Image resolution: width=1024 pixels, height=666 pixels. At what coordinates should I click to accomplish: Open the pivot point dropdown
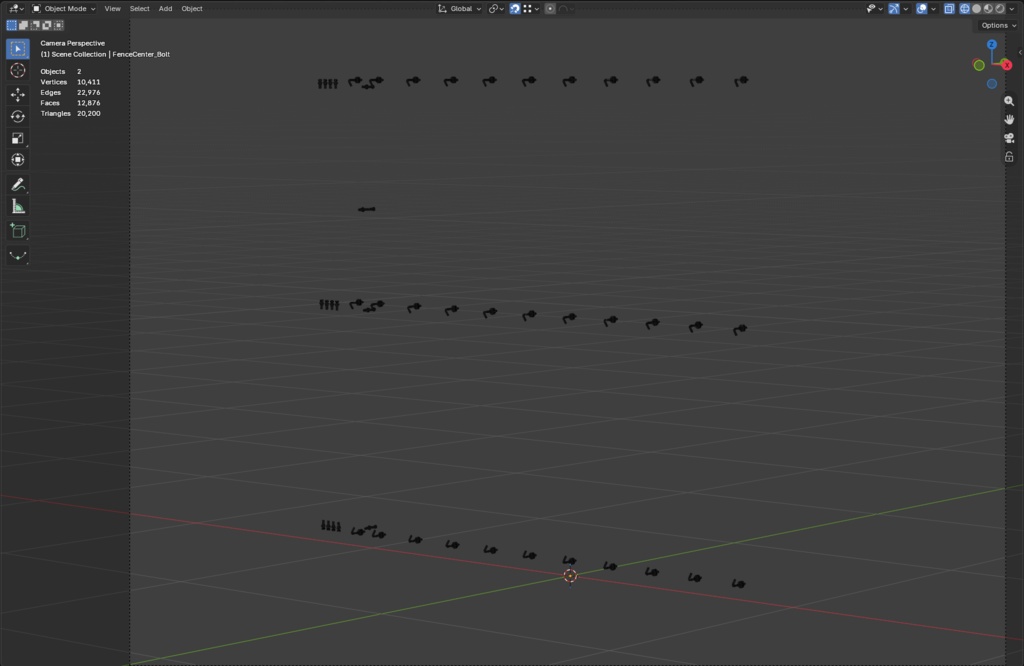click(x=496, y=8)
